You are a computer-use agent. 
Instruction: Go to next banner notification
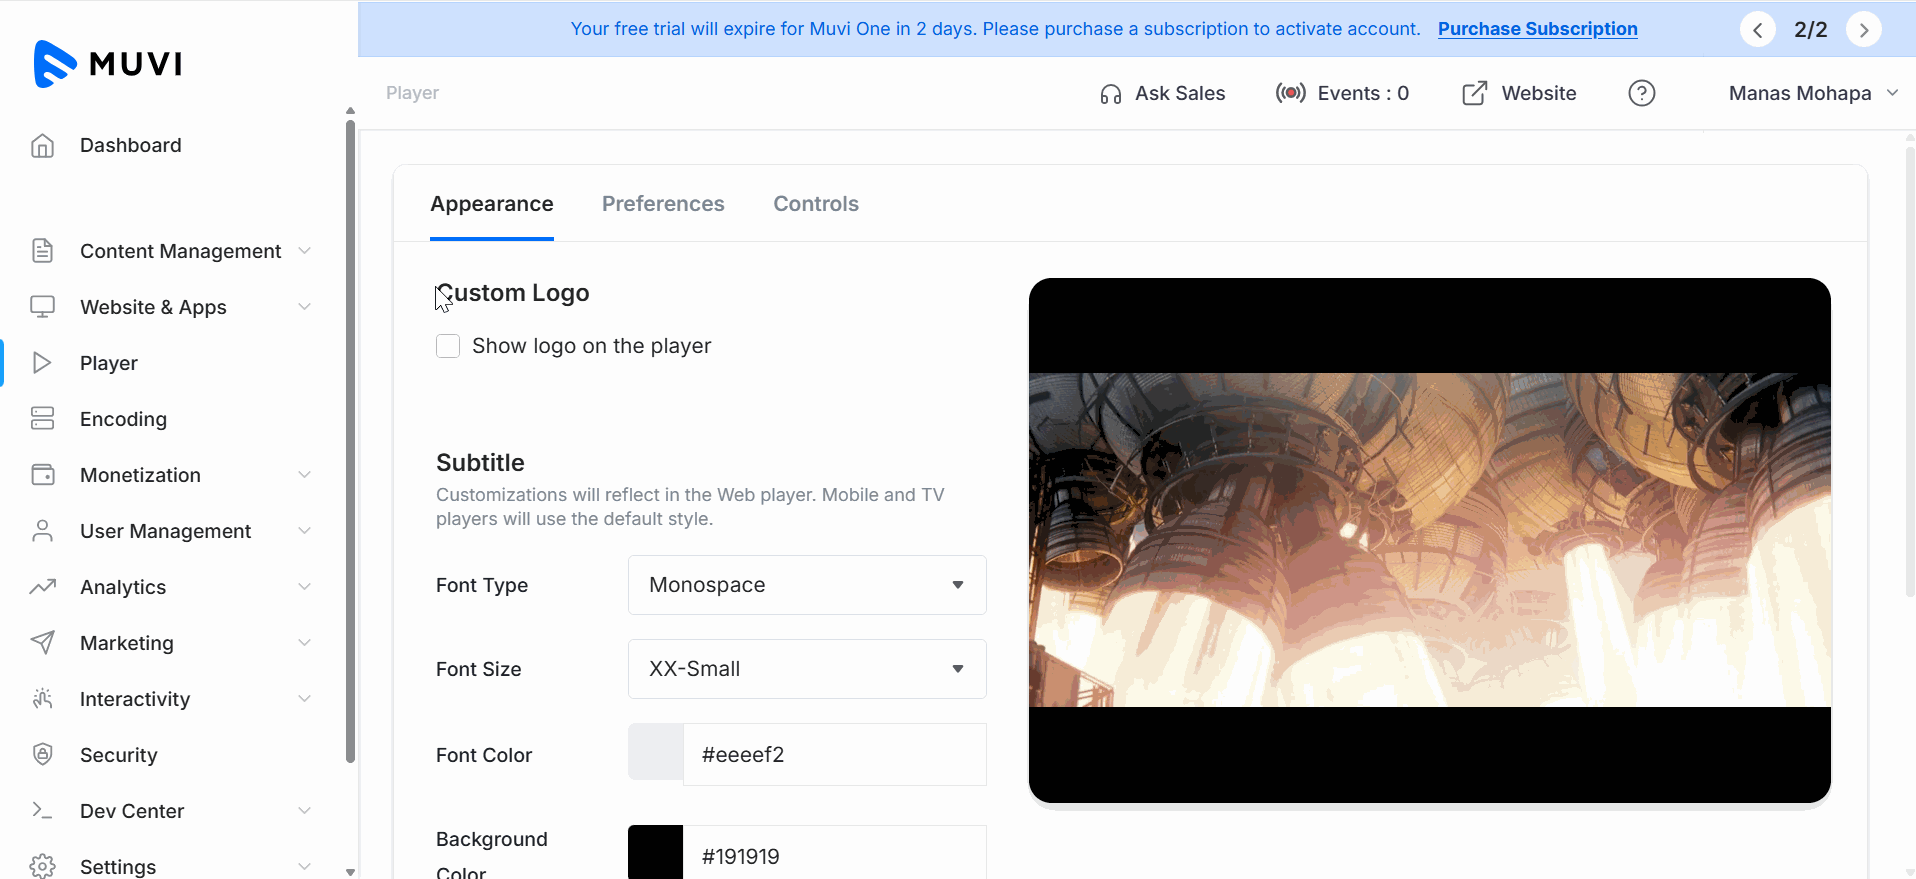tap(1863, 29)
